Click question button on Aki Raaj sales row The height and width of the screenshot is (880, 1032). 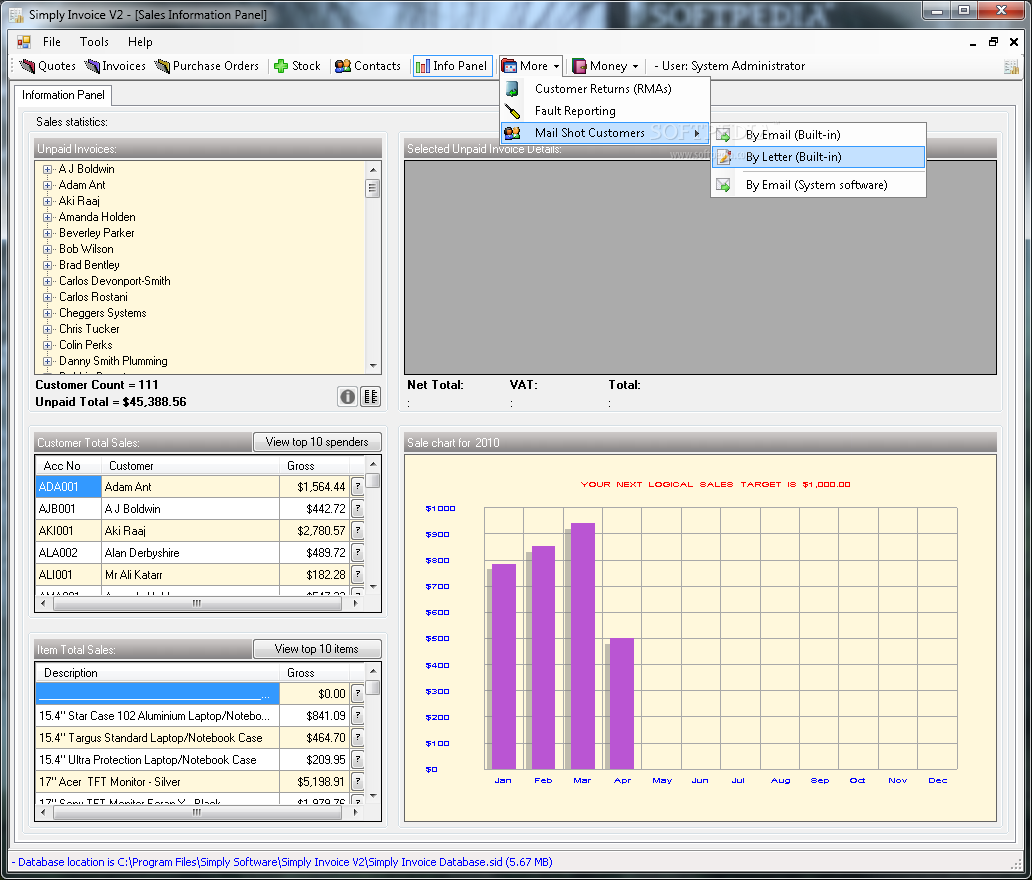[357, 531]
